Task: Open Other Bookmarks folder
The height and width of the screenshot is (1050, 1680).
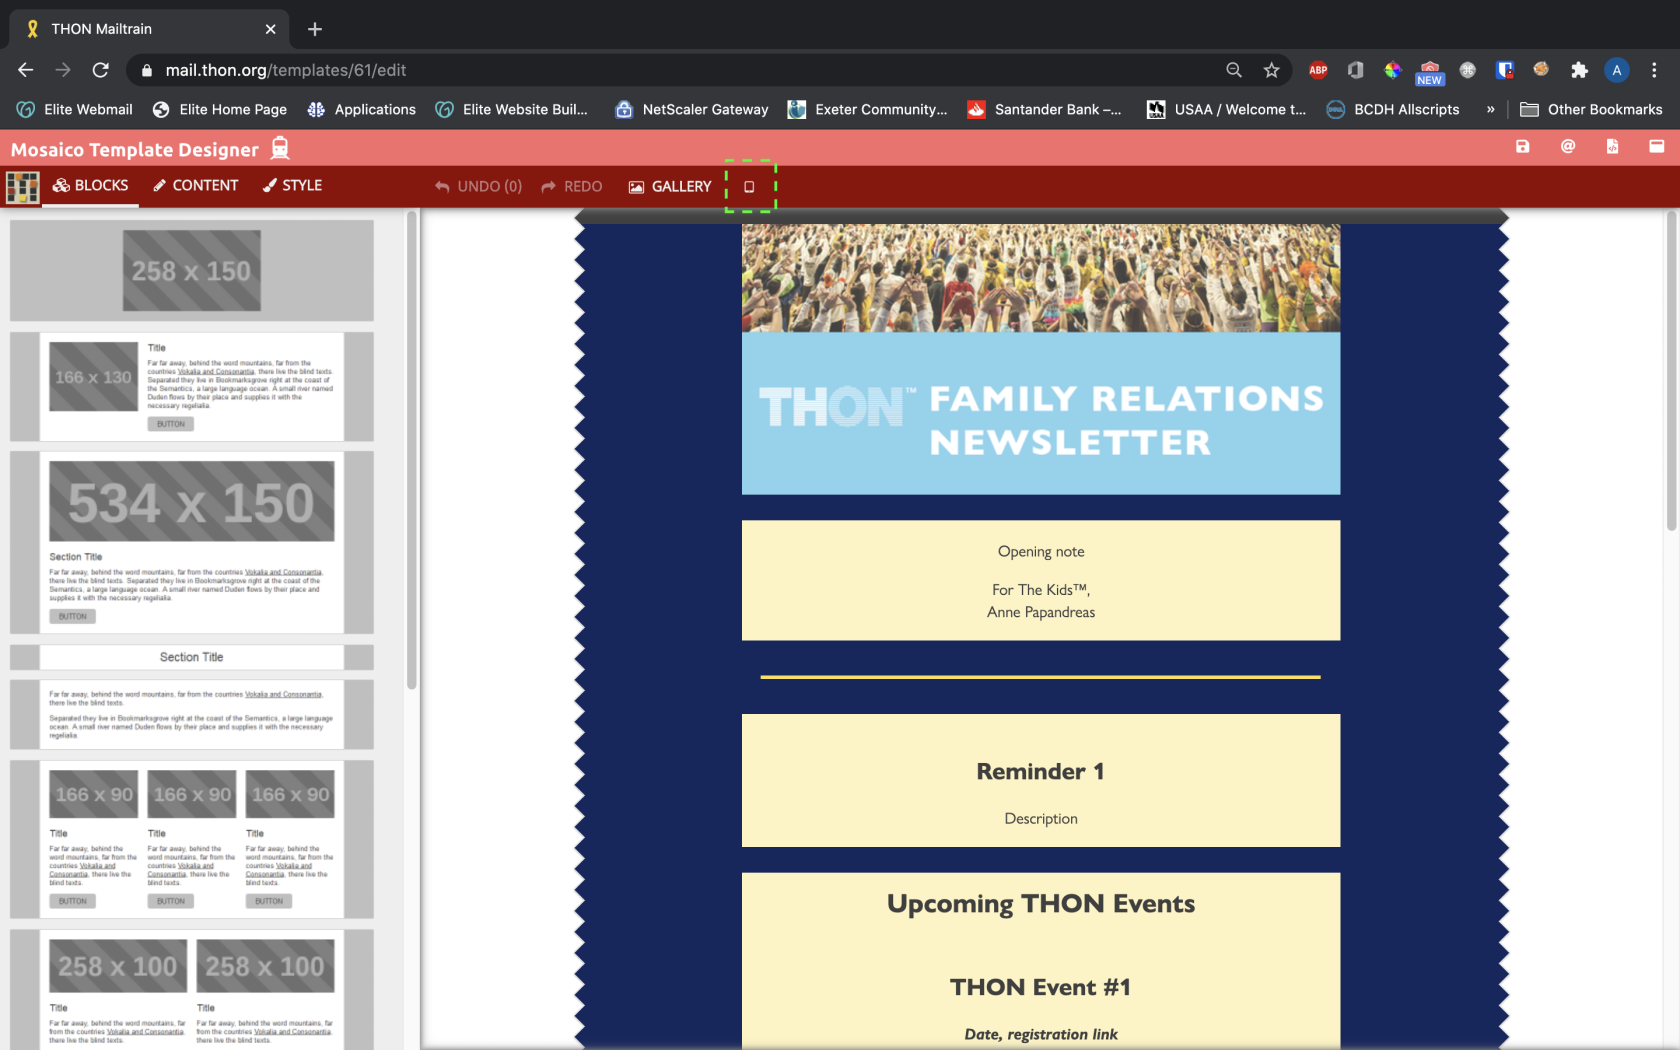Action: [x=1591, y=109]
